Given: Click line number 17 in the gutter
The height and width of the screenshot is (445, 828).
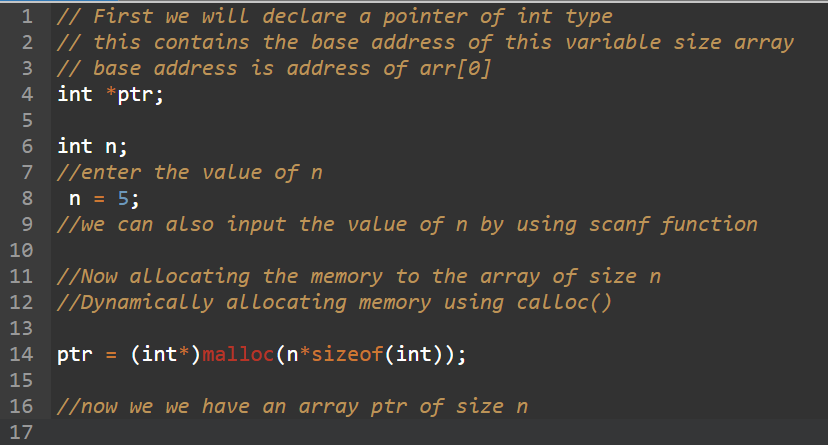Looking at the screenshot, I should pyautogui.click(x=21, y=432).
